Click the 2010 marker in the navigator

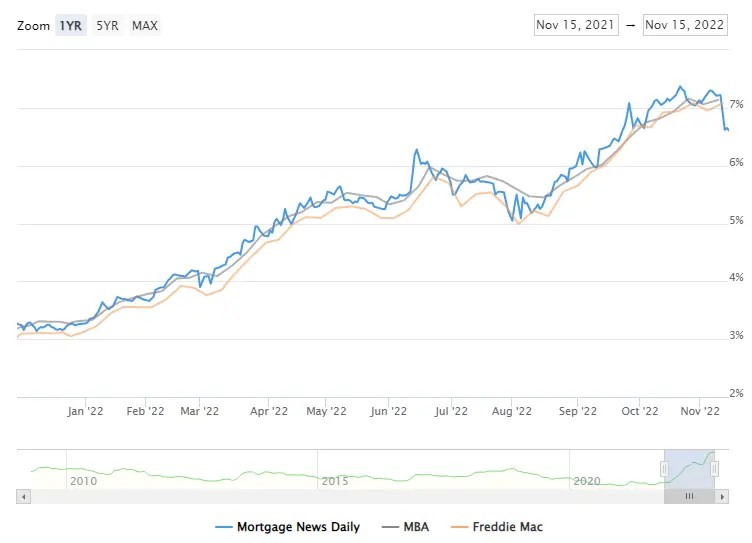click(x=83, y=481)
